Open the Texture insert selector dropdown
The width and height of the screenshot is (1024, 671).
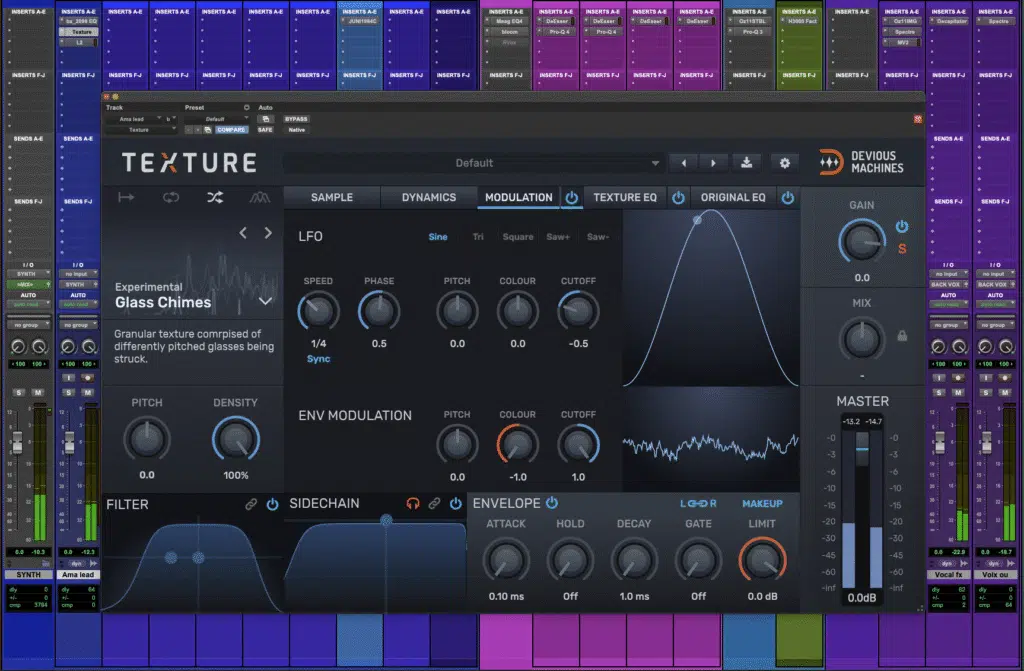pyautogui.click(x=142, y=130)
